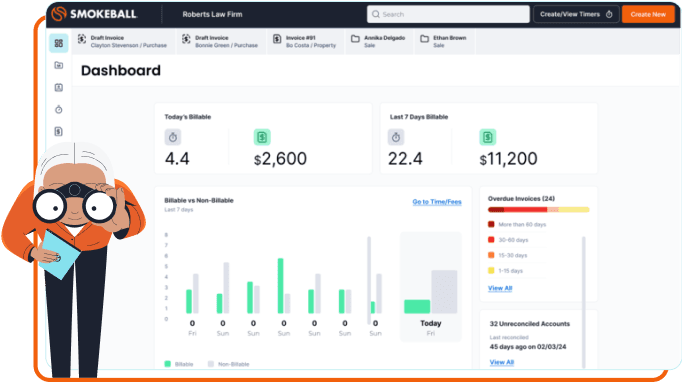
Task: Open the contacts icon in sidebar
Action: coord(59,87)
